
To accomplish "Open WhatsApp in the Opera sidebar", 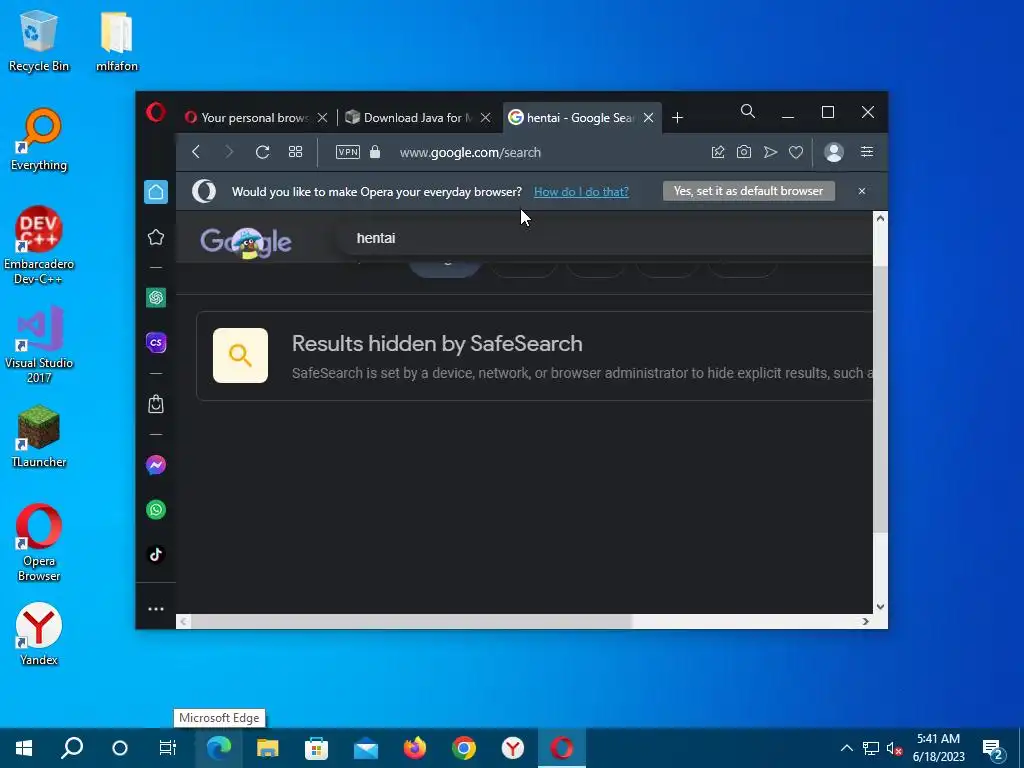I will [x=156, y=510].
